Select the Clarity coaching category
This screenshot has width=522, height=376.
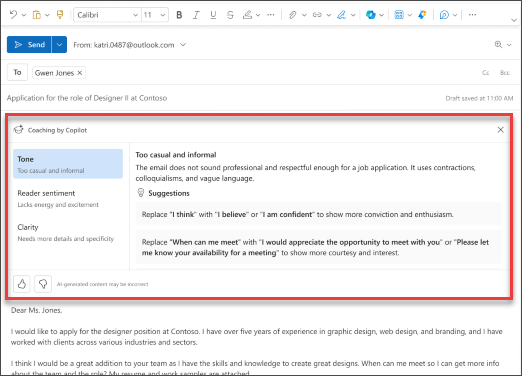[68, 232]
